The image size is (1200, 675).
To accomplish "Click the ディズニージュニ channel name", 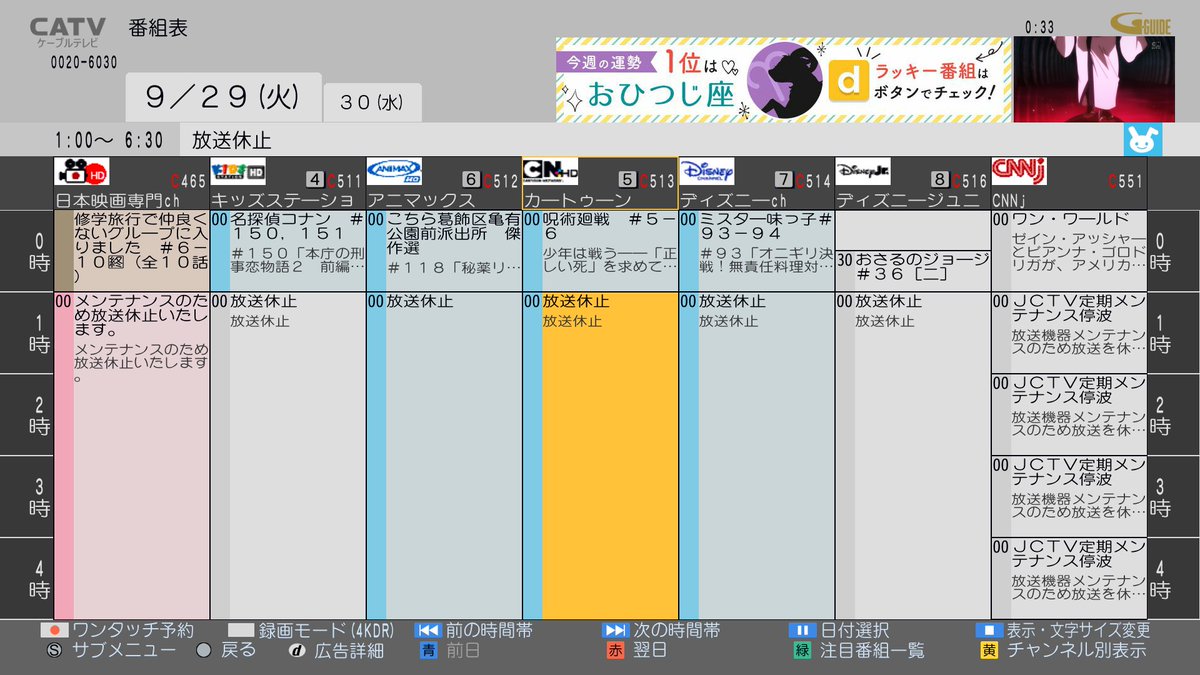I will click(907, 200).
